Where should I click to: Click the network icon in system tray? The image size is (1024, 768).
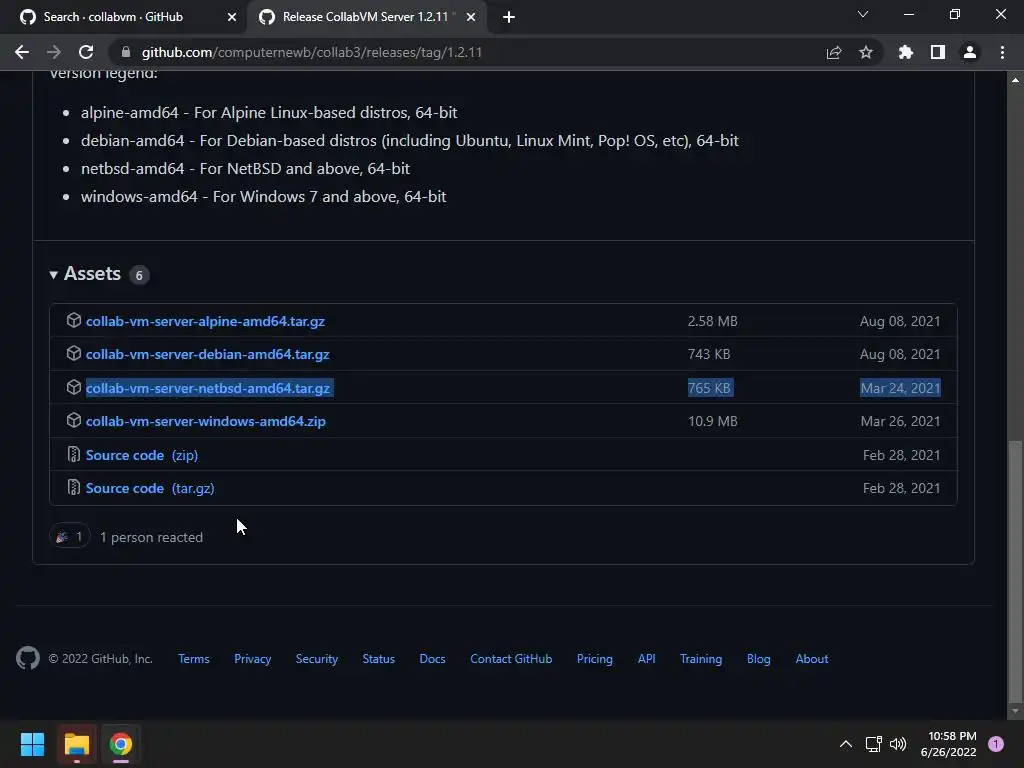[873, 744]
